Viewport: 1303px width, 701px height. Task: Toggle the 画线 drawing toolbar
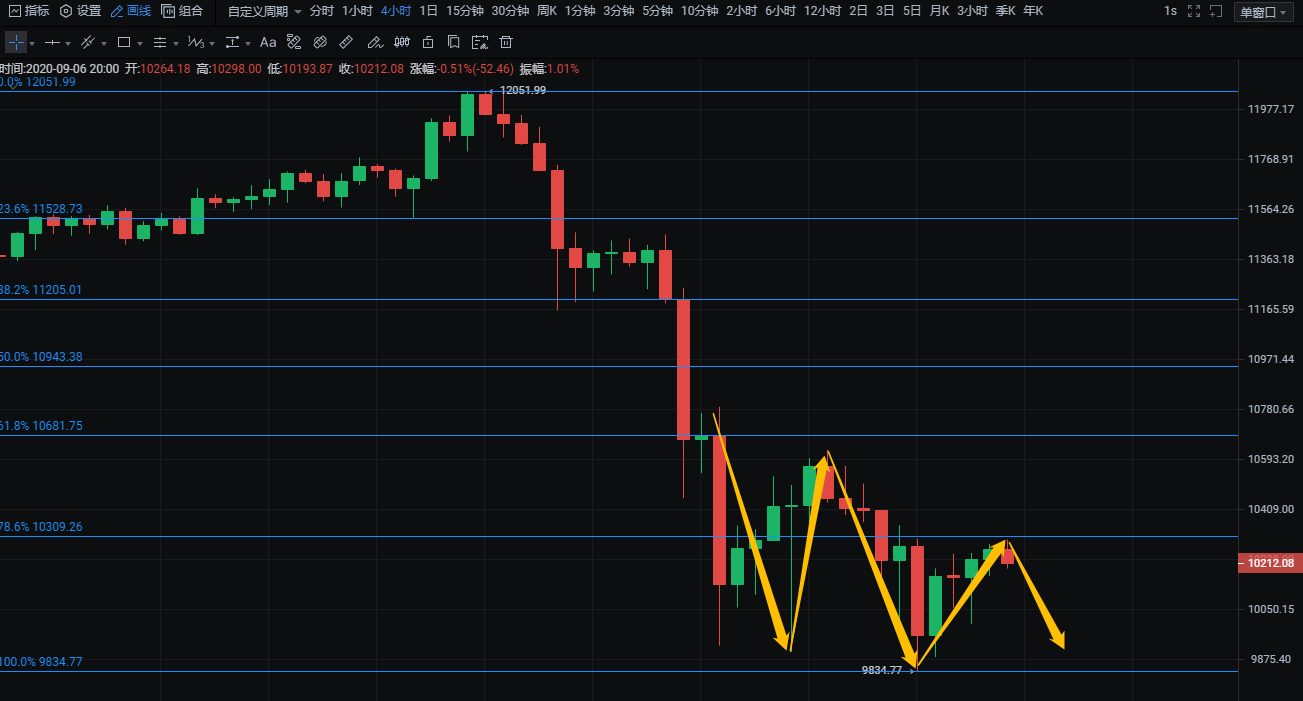(x=130, y=11)
